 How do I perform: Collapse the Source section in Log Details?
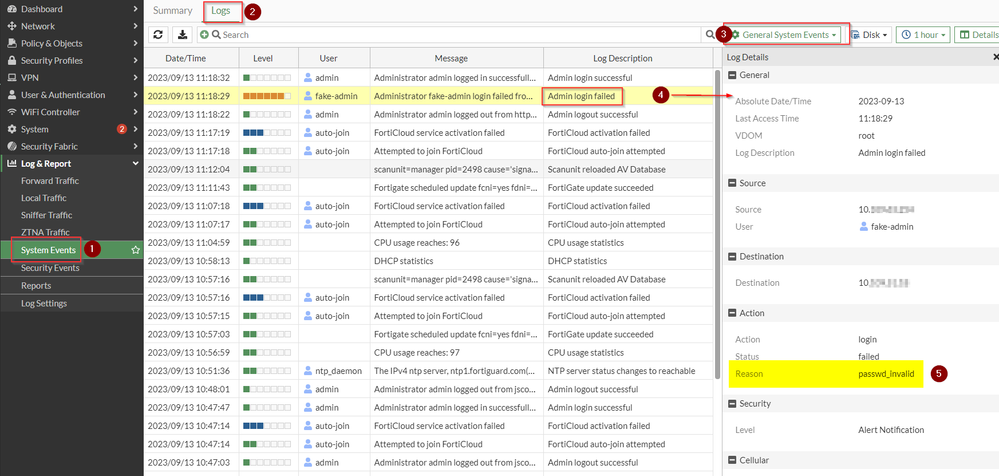tap(731, 183)
